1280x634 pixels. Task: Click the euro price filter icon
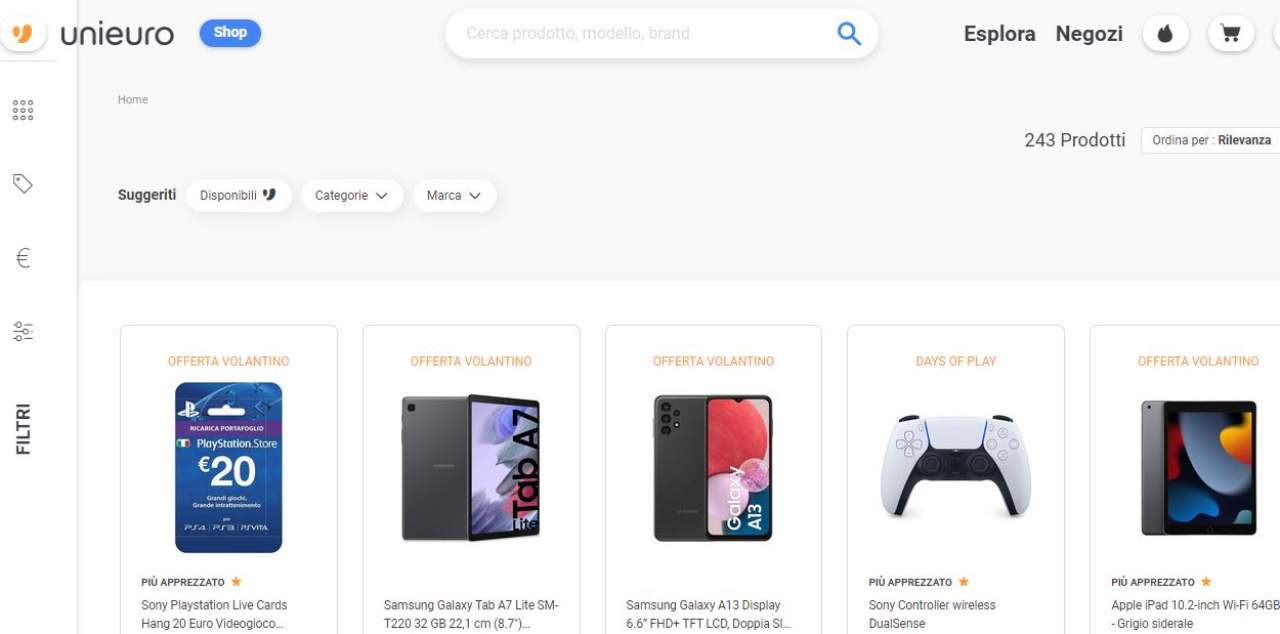[x=23, y=258]
